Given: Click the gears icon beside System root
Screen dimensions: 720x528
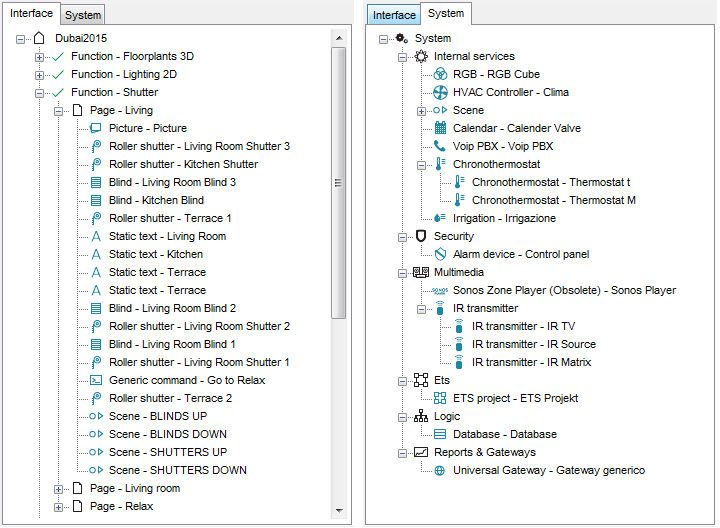Looking at the screenshot, I should pos(402,38).
